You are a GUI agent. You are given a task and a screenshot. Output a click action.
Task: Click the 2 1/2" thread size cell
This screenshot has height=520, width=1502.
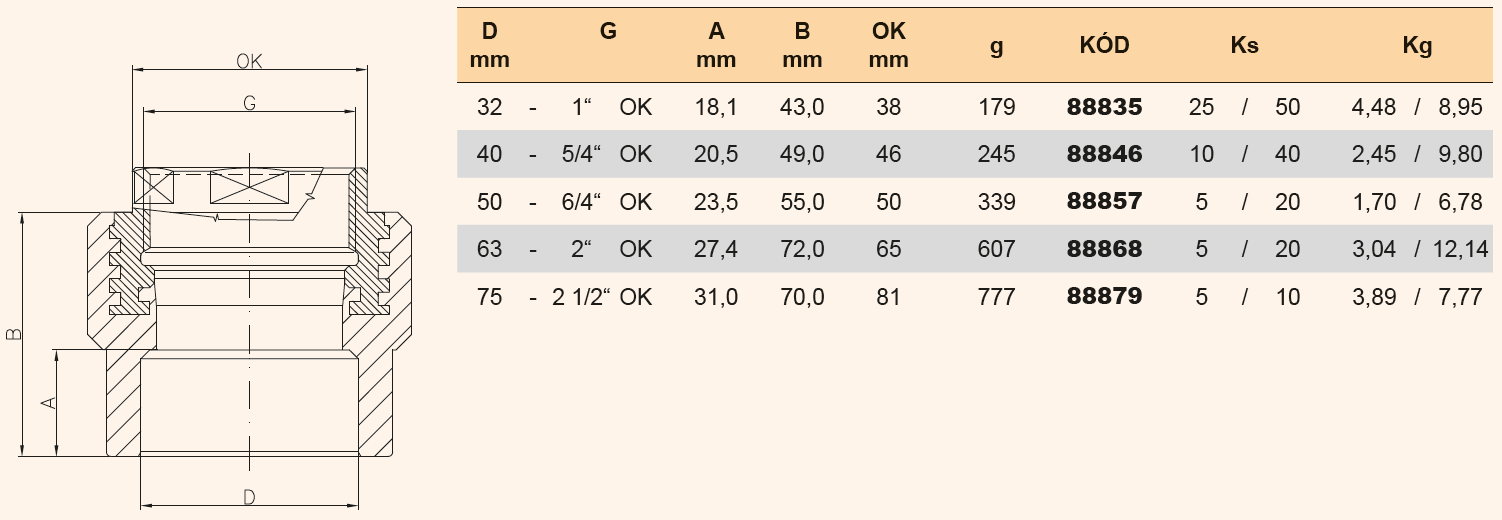pos(581,296)
